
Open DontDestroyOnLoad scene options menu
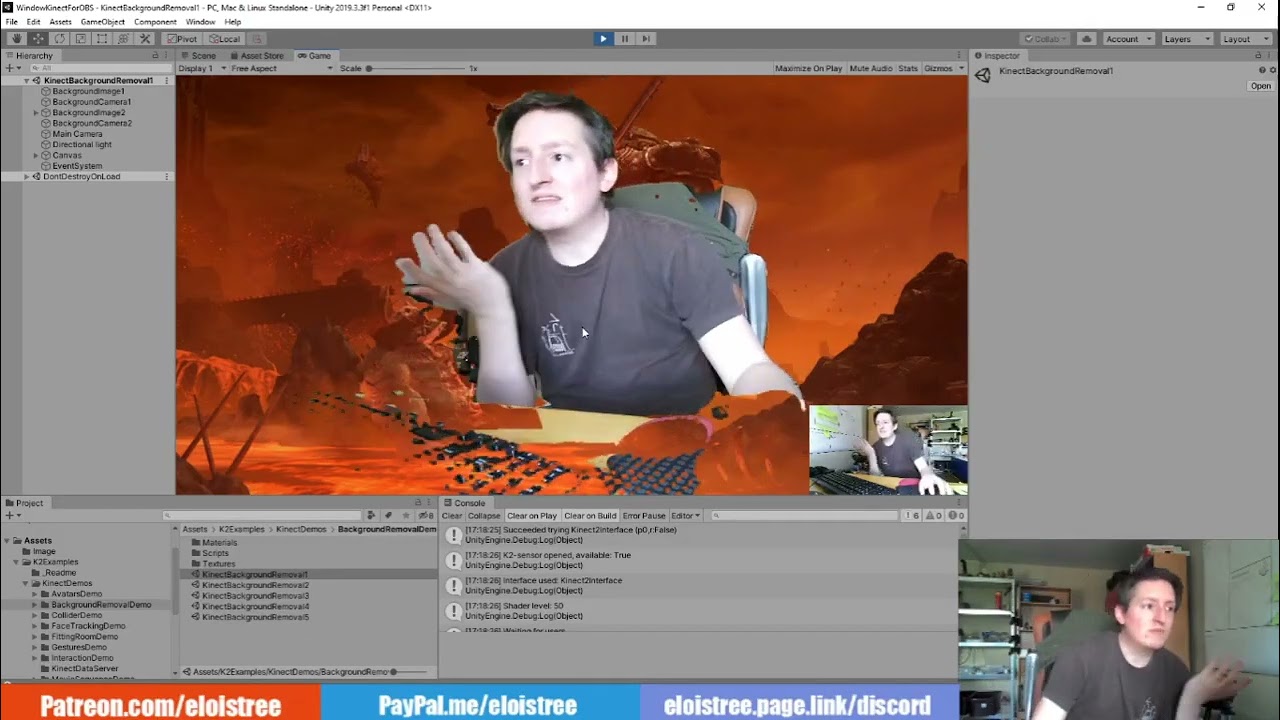tap(167, 176)
